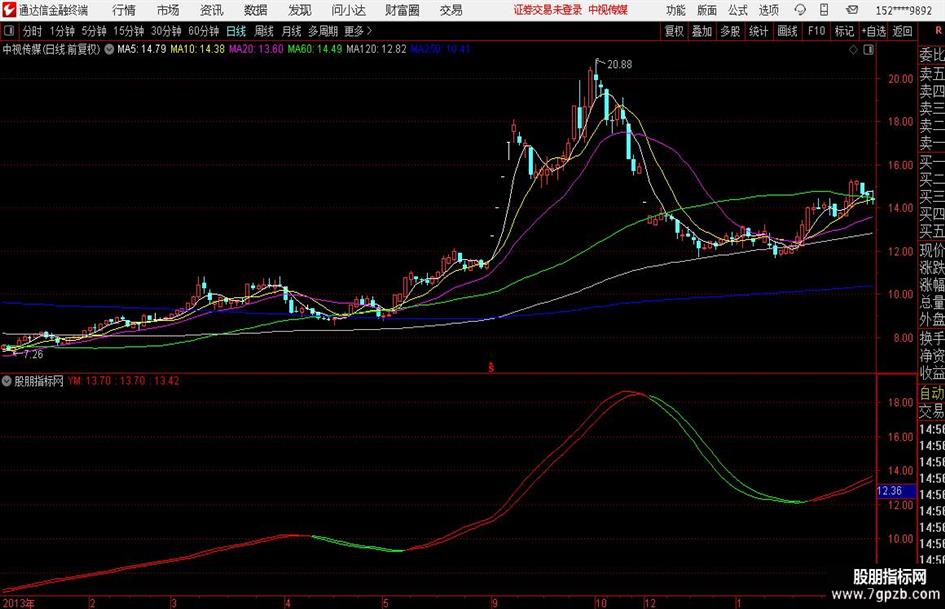Image resolution: width=945 pixels, height=609 pixels.
Task: Add stock with +自选 button
Action: click(x=874, y=31)
